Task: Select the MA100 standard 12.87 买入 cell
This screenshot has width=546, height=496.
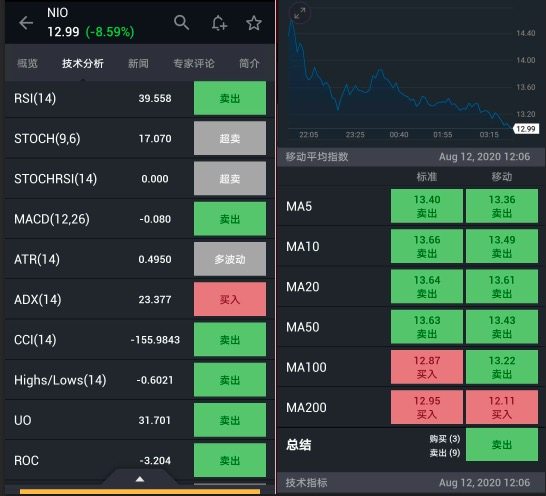Action: (427, 367)
